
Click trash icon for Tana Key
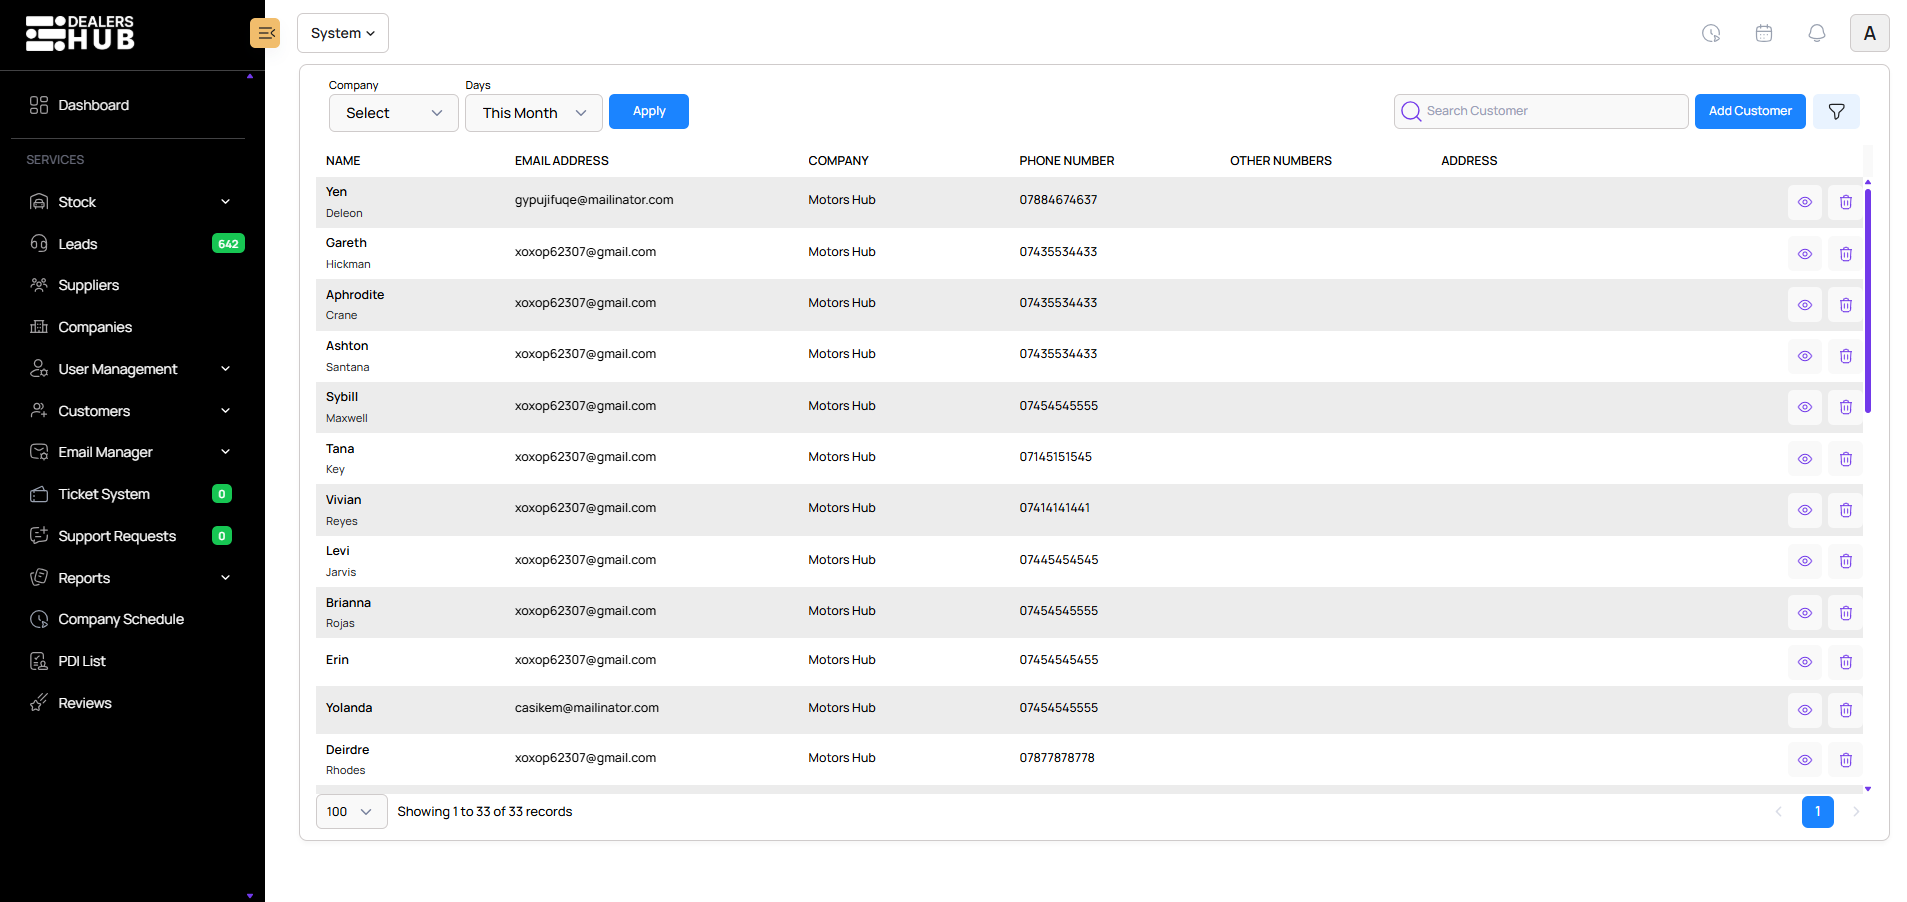1845,459
